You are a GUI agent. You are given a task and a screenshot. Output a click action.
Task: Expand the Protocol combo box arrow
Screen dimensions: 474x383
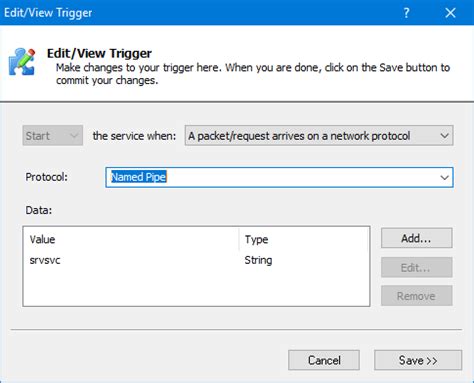click(444, 177)
